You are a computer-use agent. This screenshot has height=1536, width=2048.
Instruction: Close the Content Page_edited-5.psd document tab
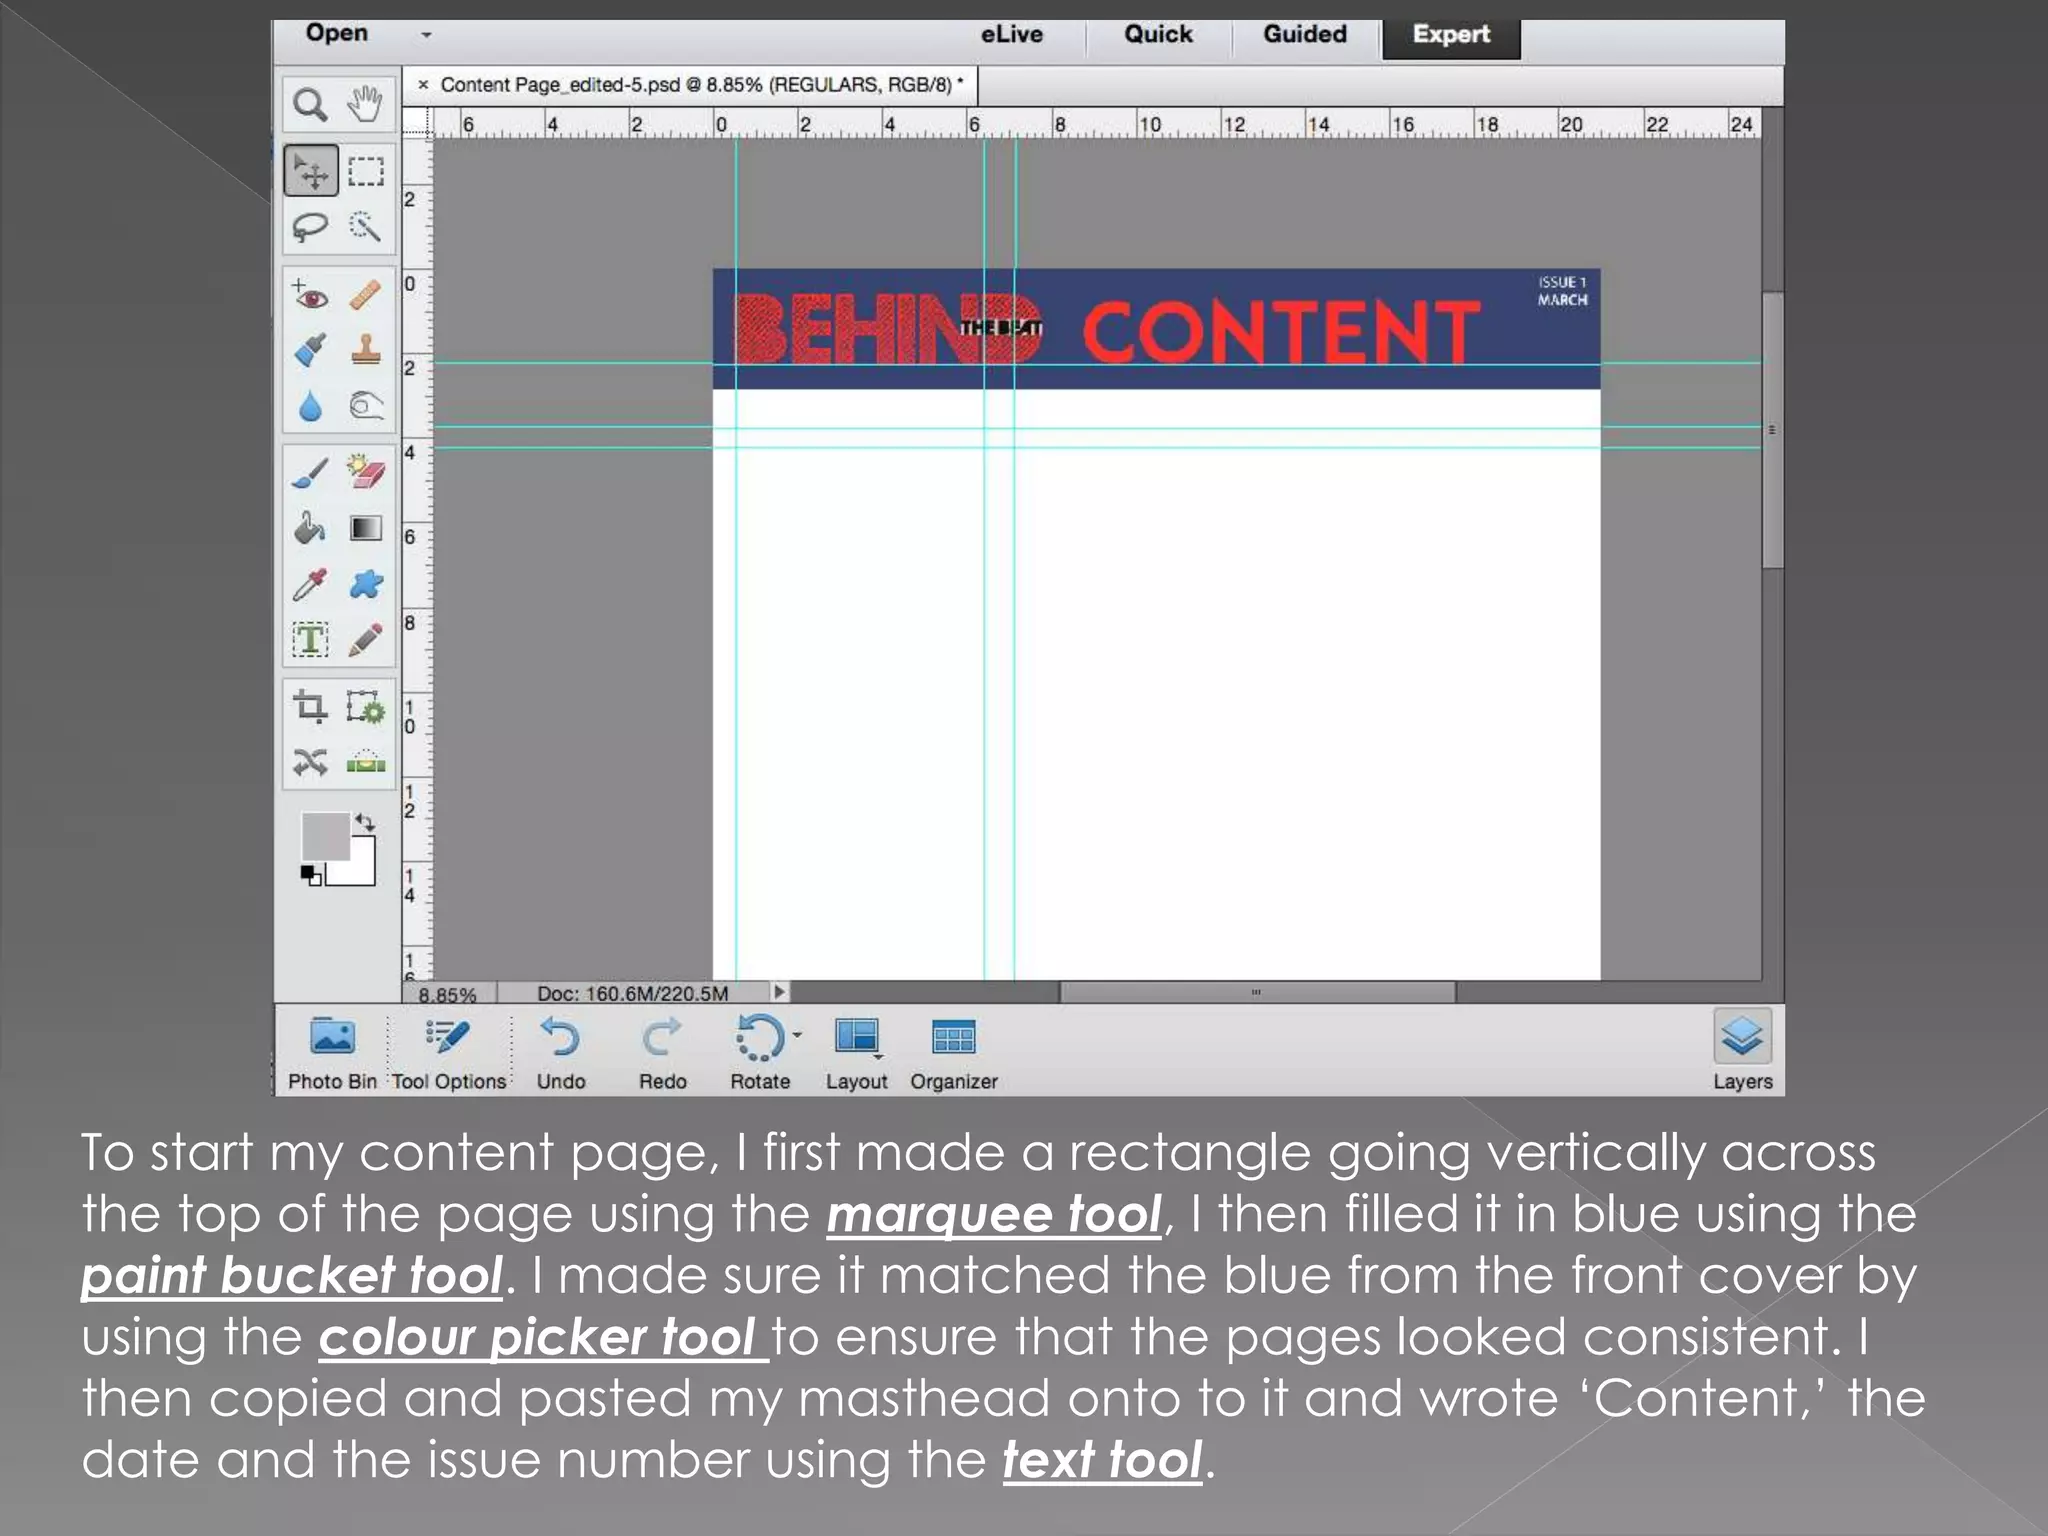point(423,85)
